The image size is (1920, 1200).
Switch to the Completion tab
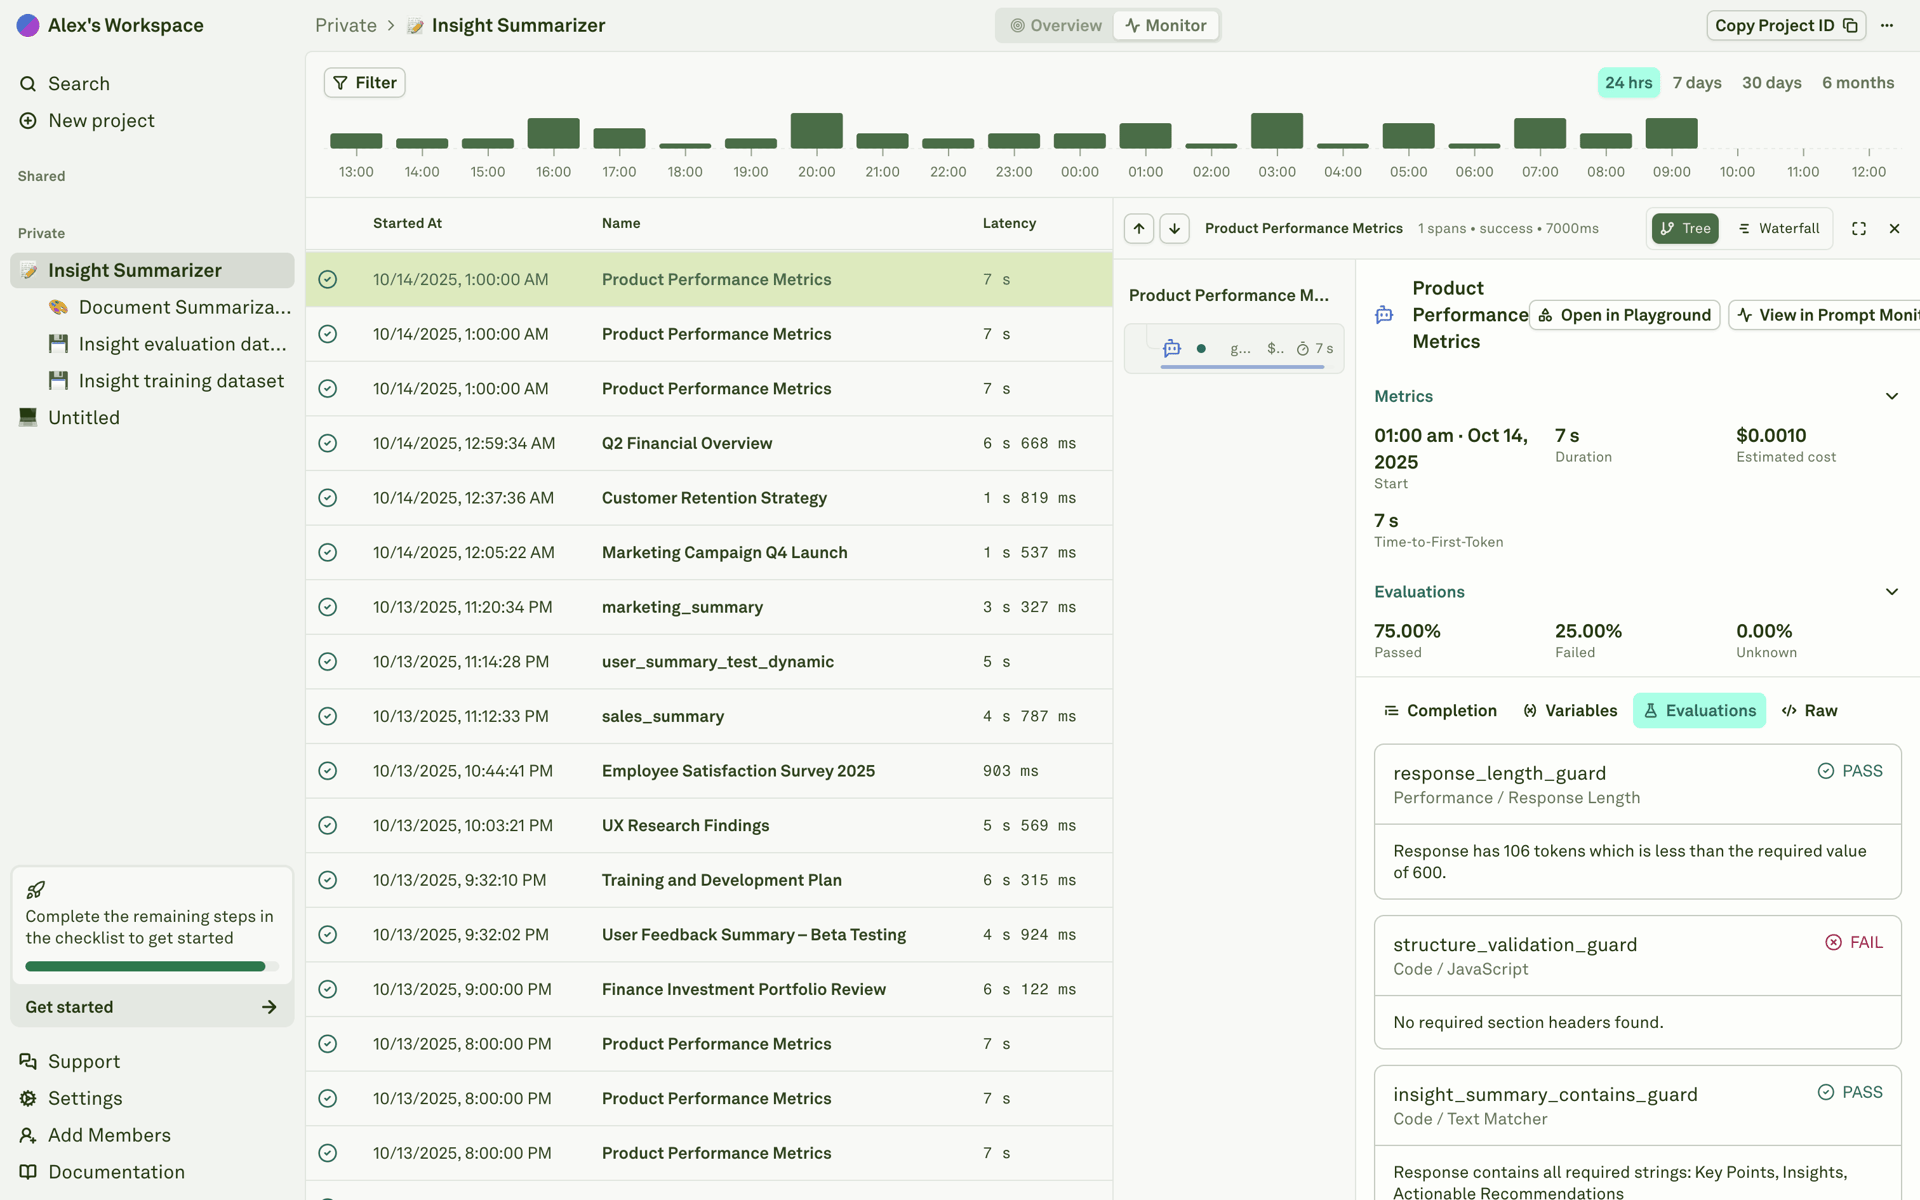[x=1440, y=710]
